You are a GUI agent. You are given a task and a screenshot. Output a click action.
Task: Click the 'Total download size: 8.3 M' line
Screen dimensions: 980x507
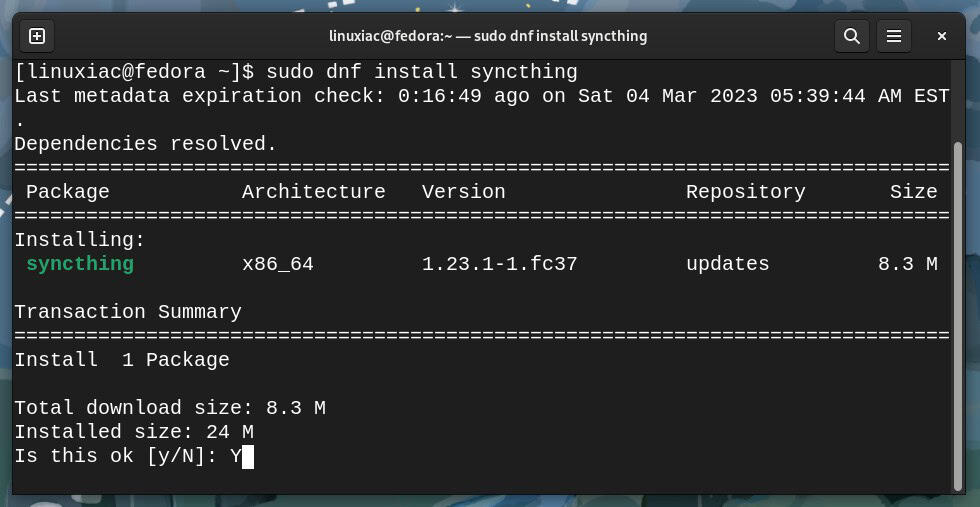(170, 408)
